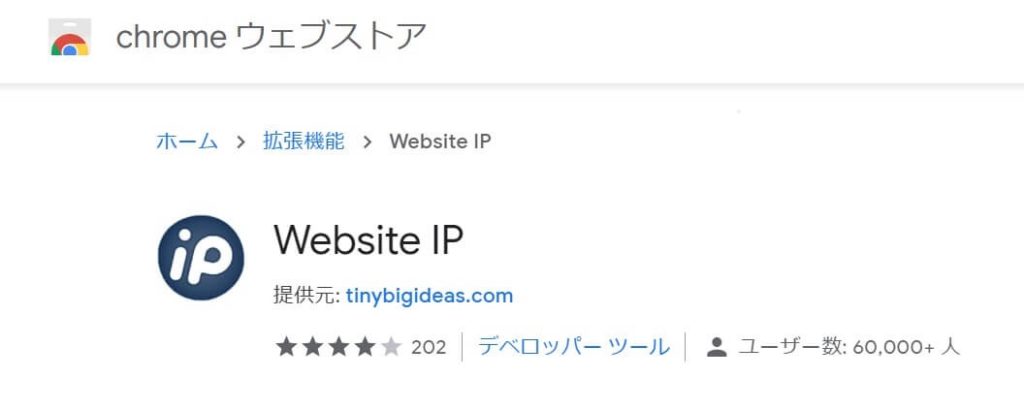Click the blue iP extension icon
Screen dimensions: 1024x410
pos(201,258)
